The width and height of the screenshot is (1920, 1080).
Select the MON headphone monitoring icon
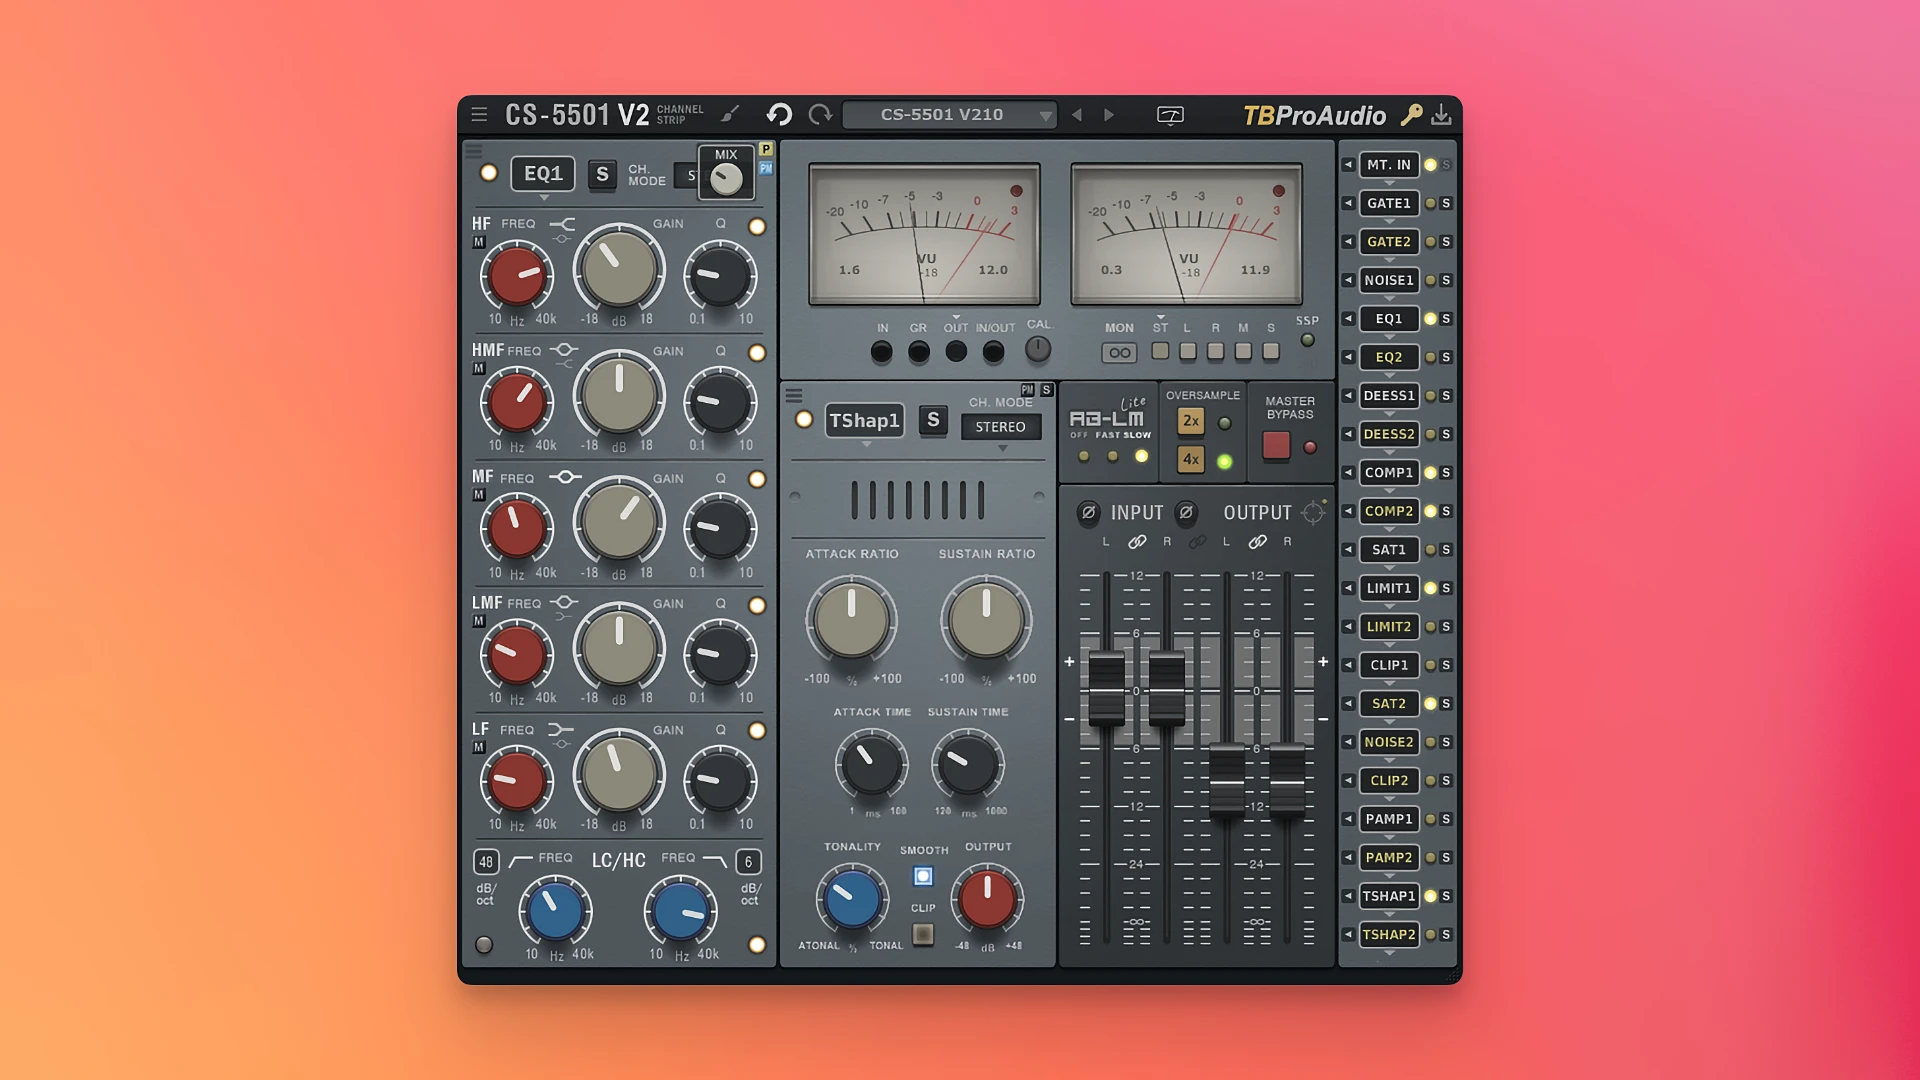click(1118, 352)
